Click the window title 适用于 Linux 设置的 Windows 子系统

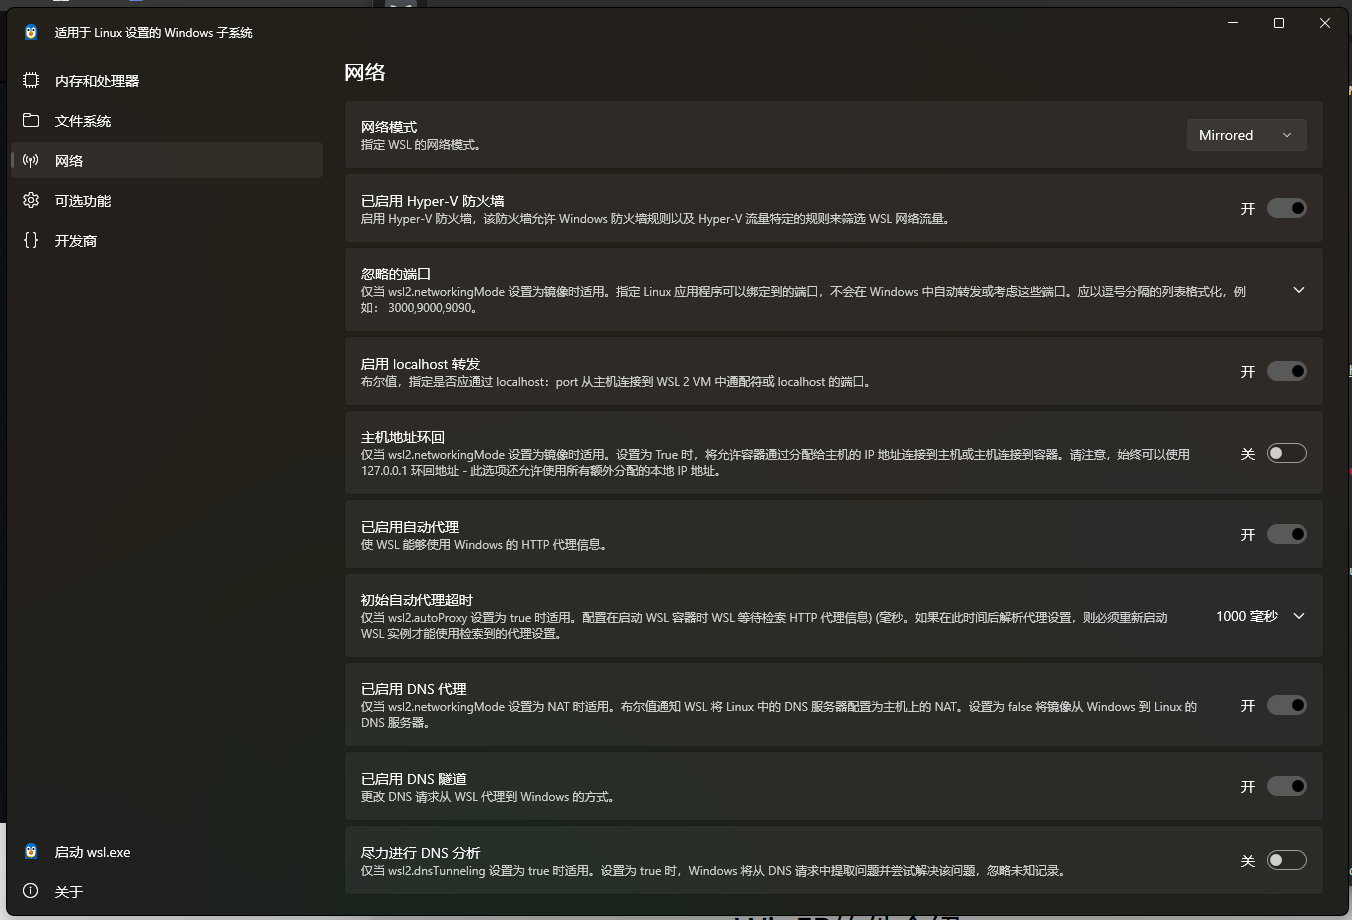[154, 32]
